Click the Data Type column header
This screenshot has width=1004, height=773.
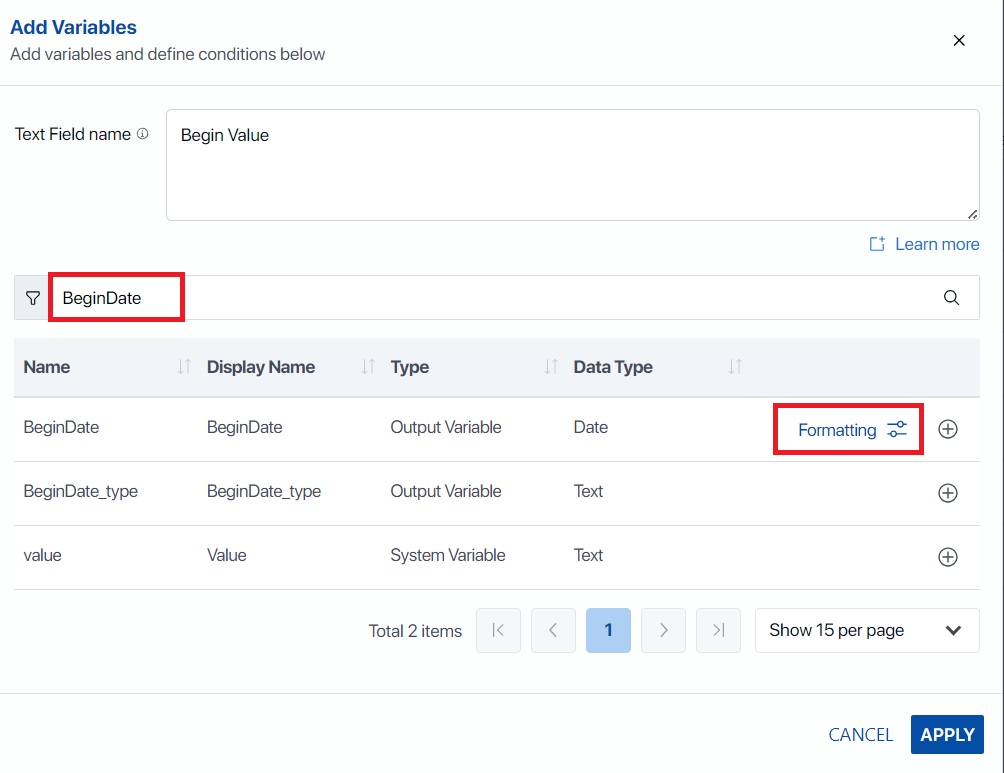613,367
